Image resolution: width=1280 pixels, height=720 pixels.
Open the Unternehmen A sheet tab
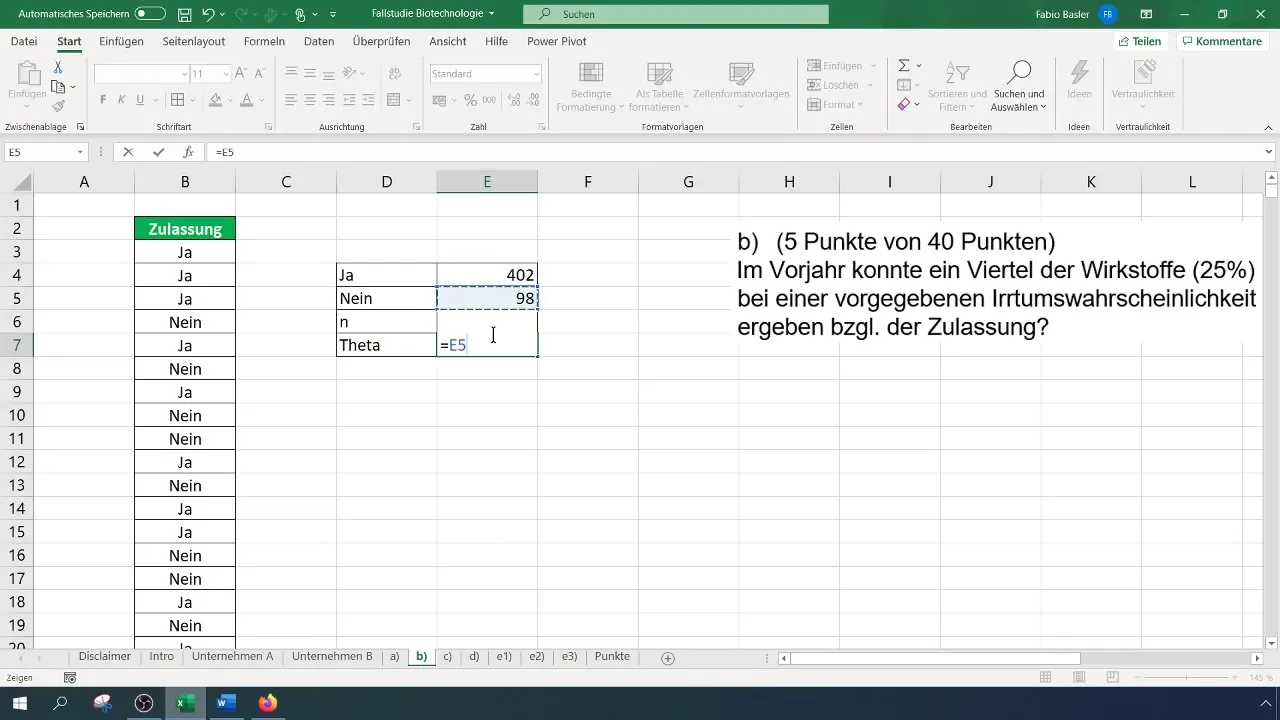tap(233, 657)
